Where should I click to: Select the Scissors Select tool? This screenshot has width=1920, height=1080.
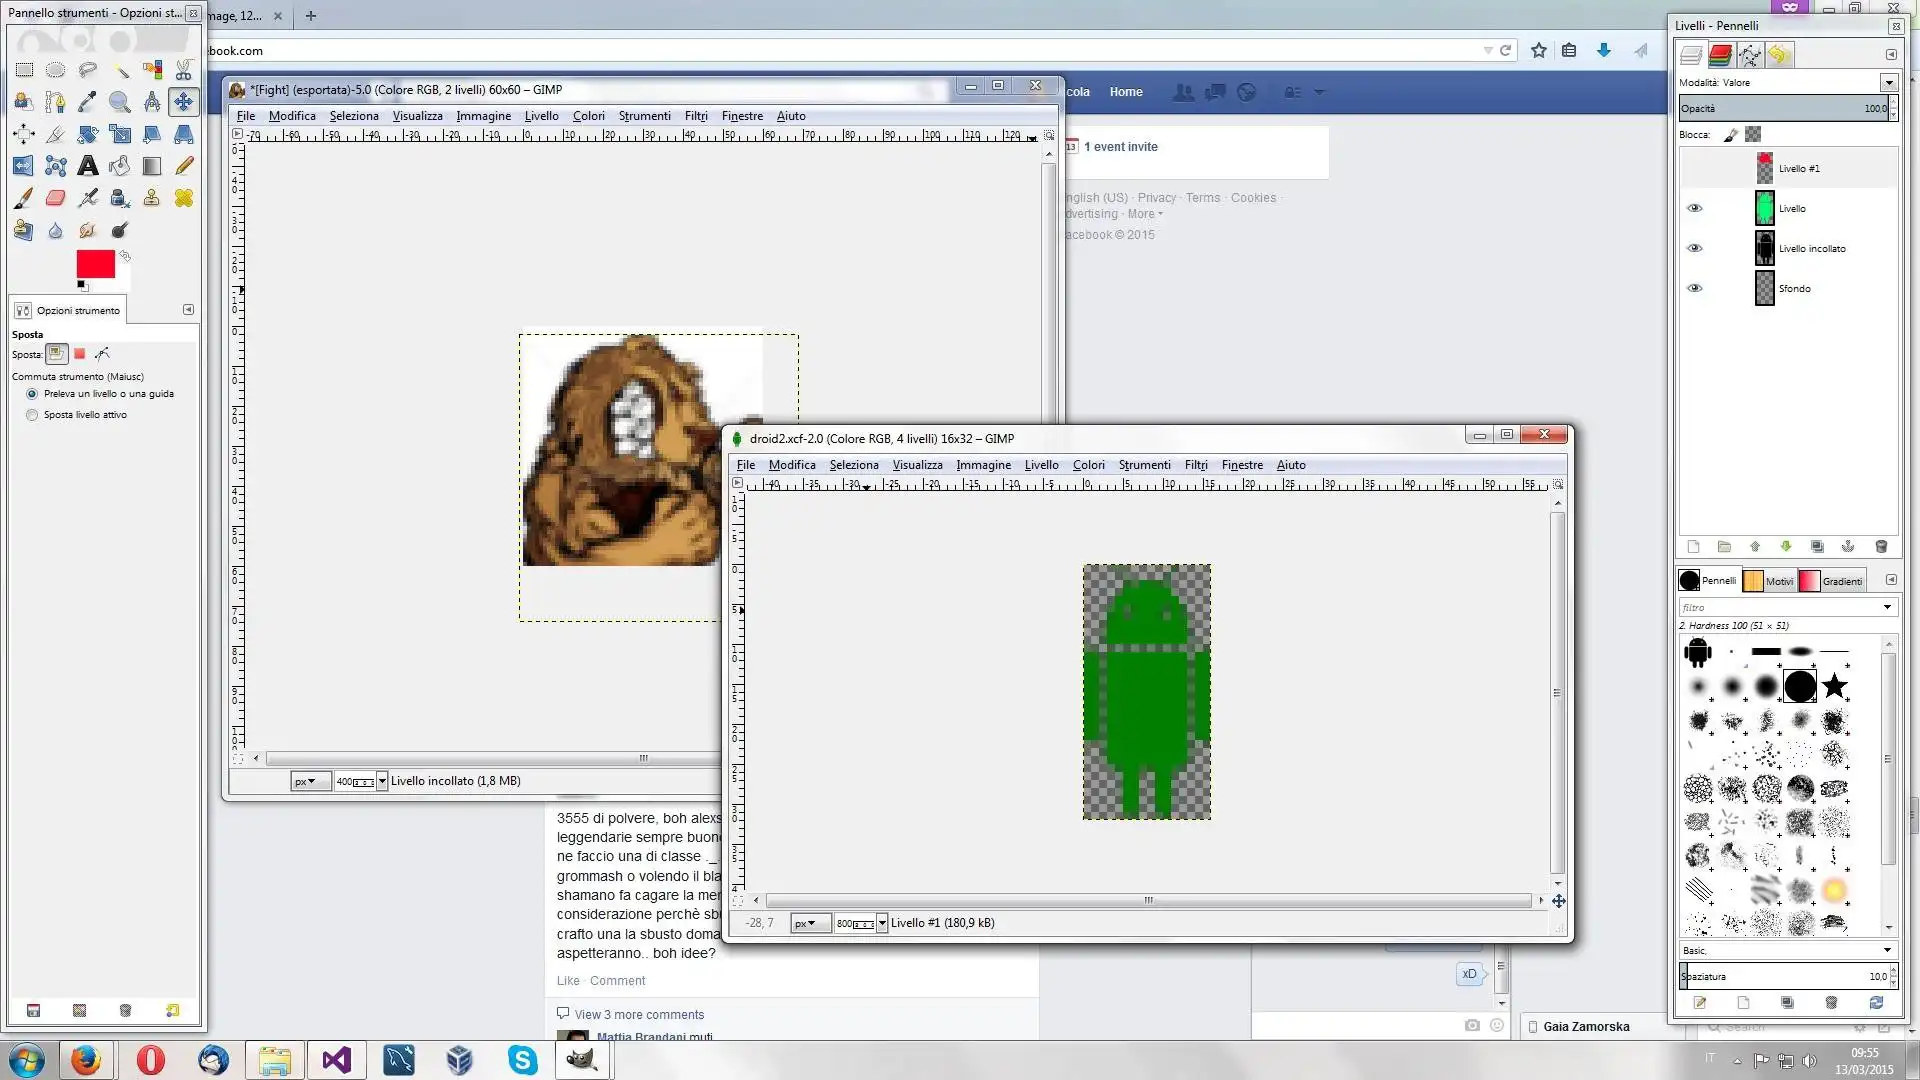(184, 70)
